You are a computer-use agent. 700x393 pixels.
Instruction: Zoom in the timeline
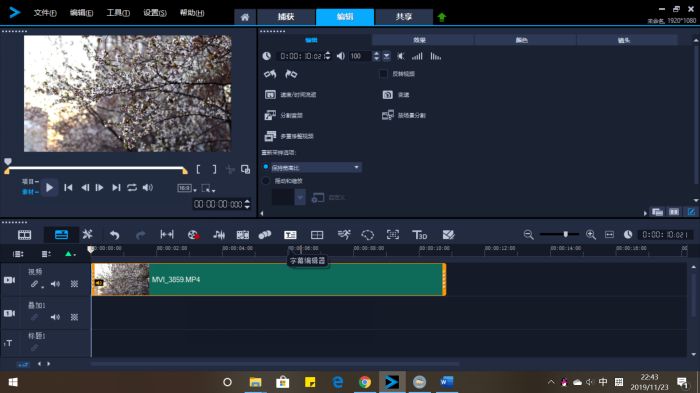coord(591,234)
